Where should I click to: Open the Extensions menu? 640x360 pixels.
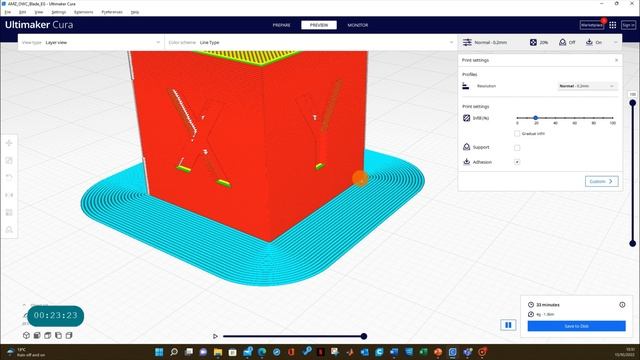tap(84, 12)
